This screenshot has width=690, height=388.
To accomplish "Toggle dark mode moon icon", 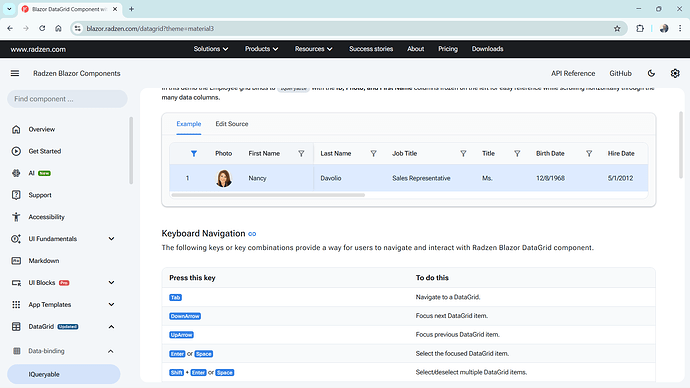I will pyautogui.click(x=651, y=73).
